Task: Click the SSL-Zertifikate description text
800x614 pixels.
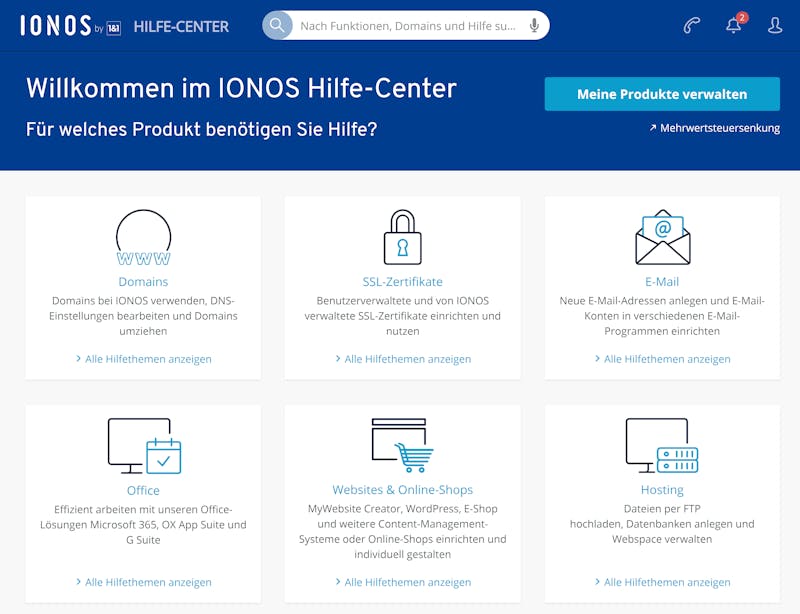Action: pyautogui.click(x=403, y=316)
